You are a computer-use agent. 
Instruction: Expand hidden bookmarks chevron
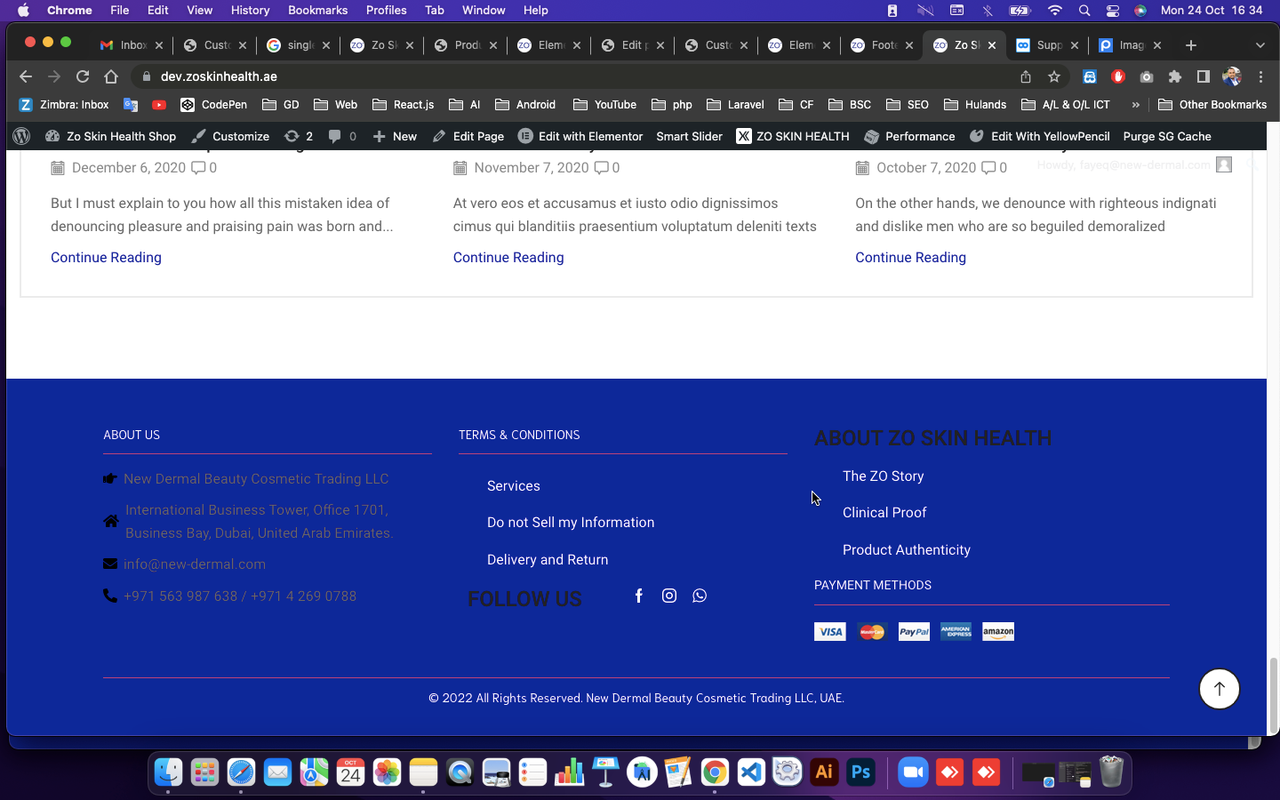(x=1135, y=104)
